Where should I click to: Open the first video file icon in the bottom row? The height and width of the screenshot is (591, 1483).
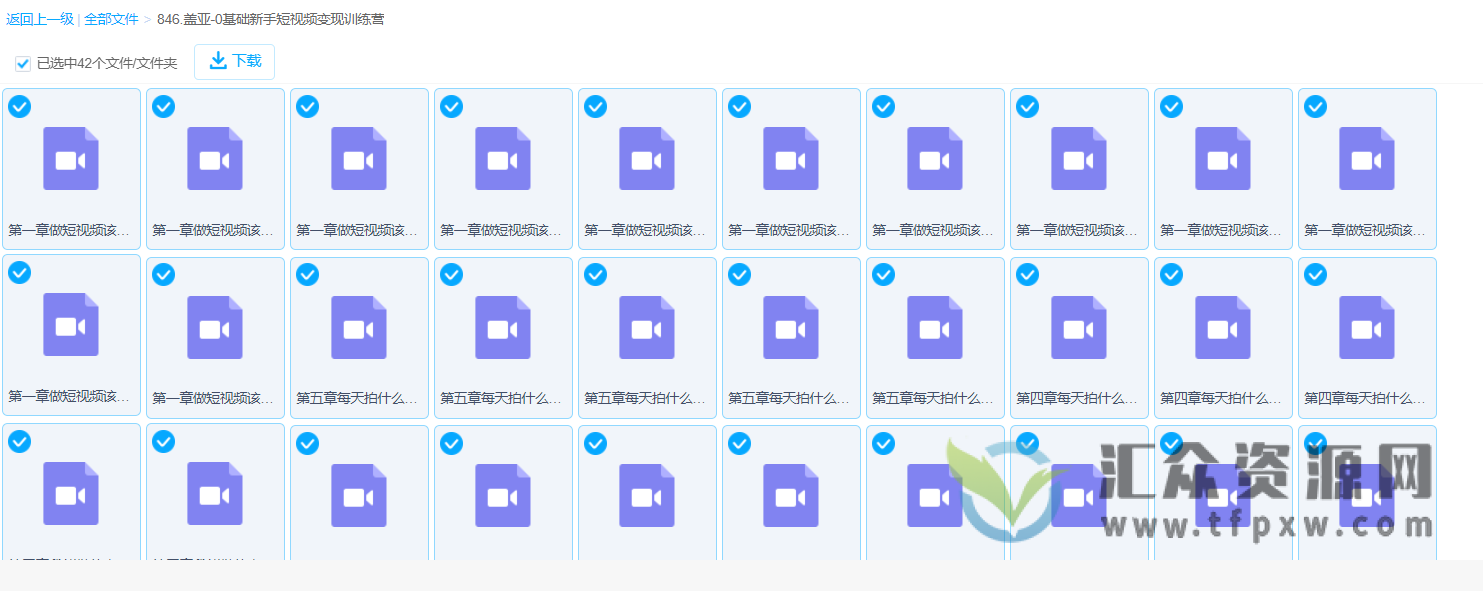(x=70, y=494)
